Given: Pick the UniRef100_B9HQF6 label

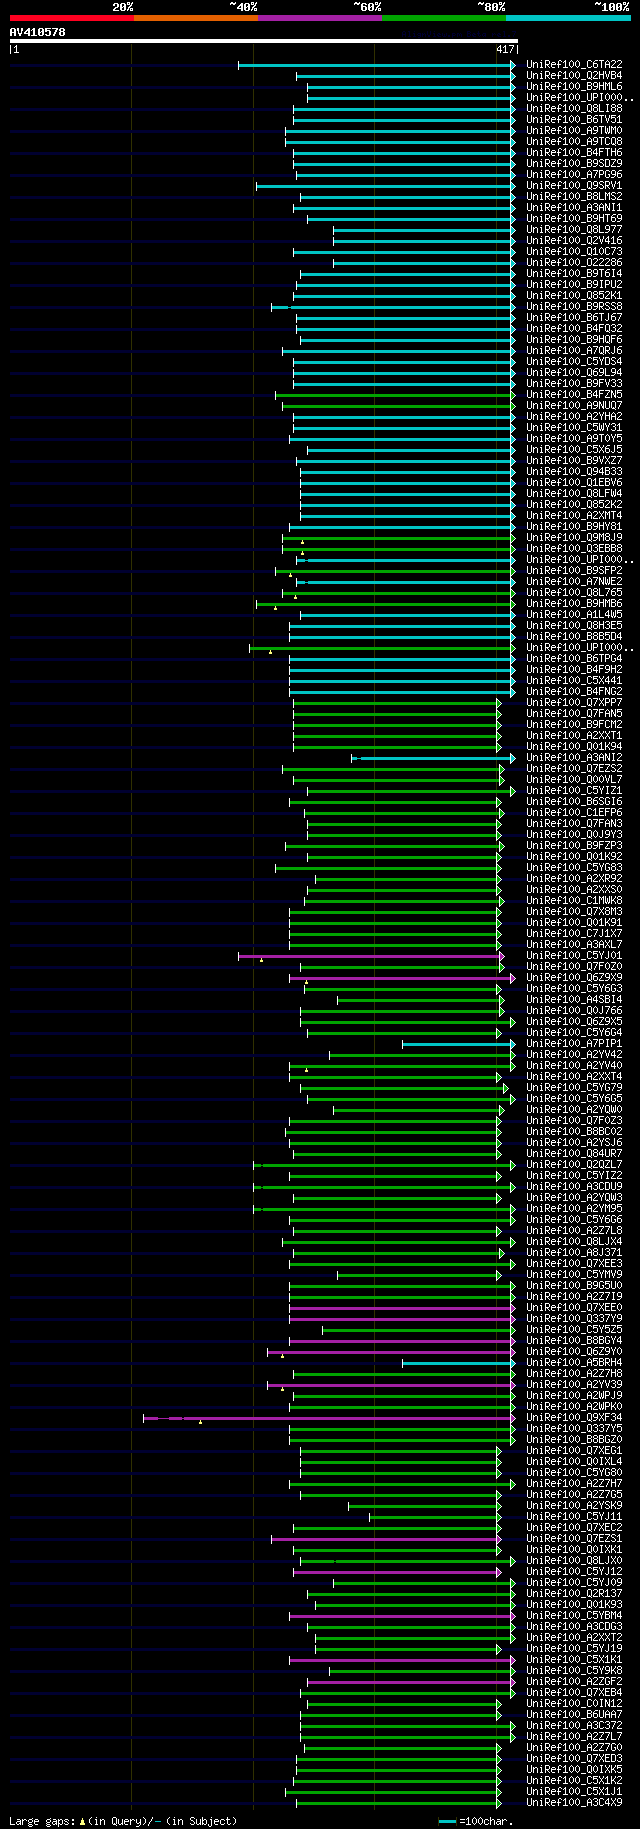Looking at the screenshot, I should click(574, 340).
